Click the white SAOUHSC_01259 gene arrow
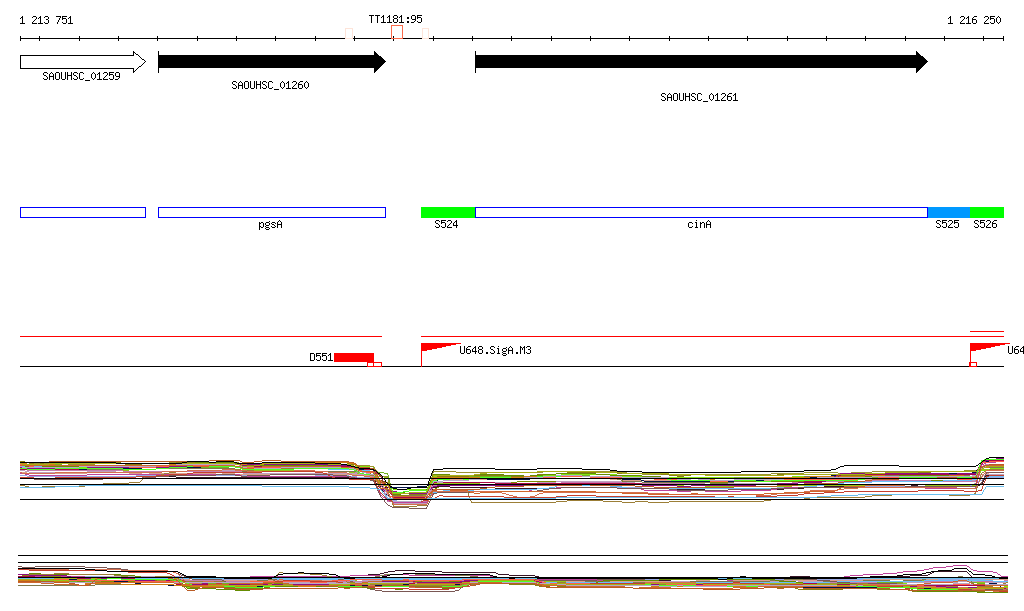Viewport: 1024px width, 611px height. 82,62
